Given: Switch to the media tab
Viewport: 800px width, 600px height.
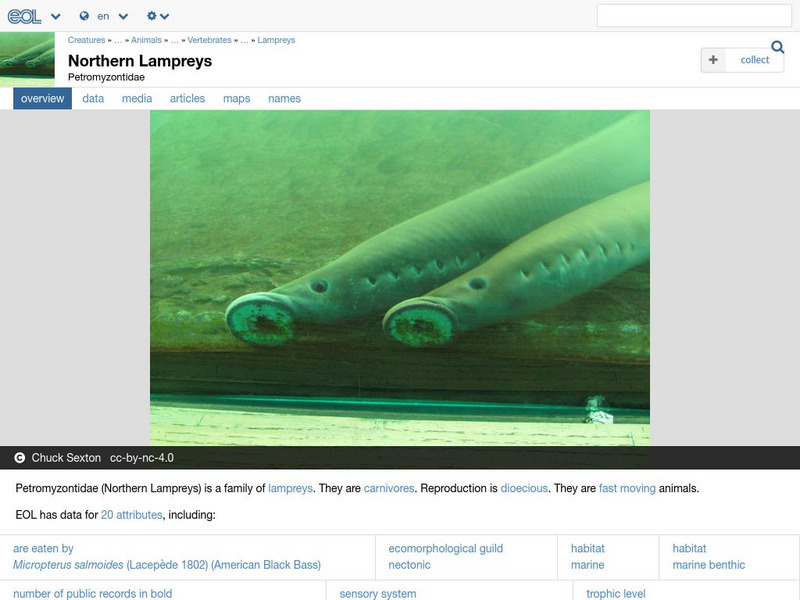Looking at the screenshot, I should [x=139, y=98].
